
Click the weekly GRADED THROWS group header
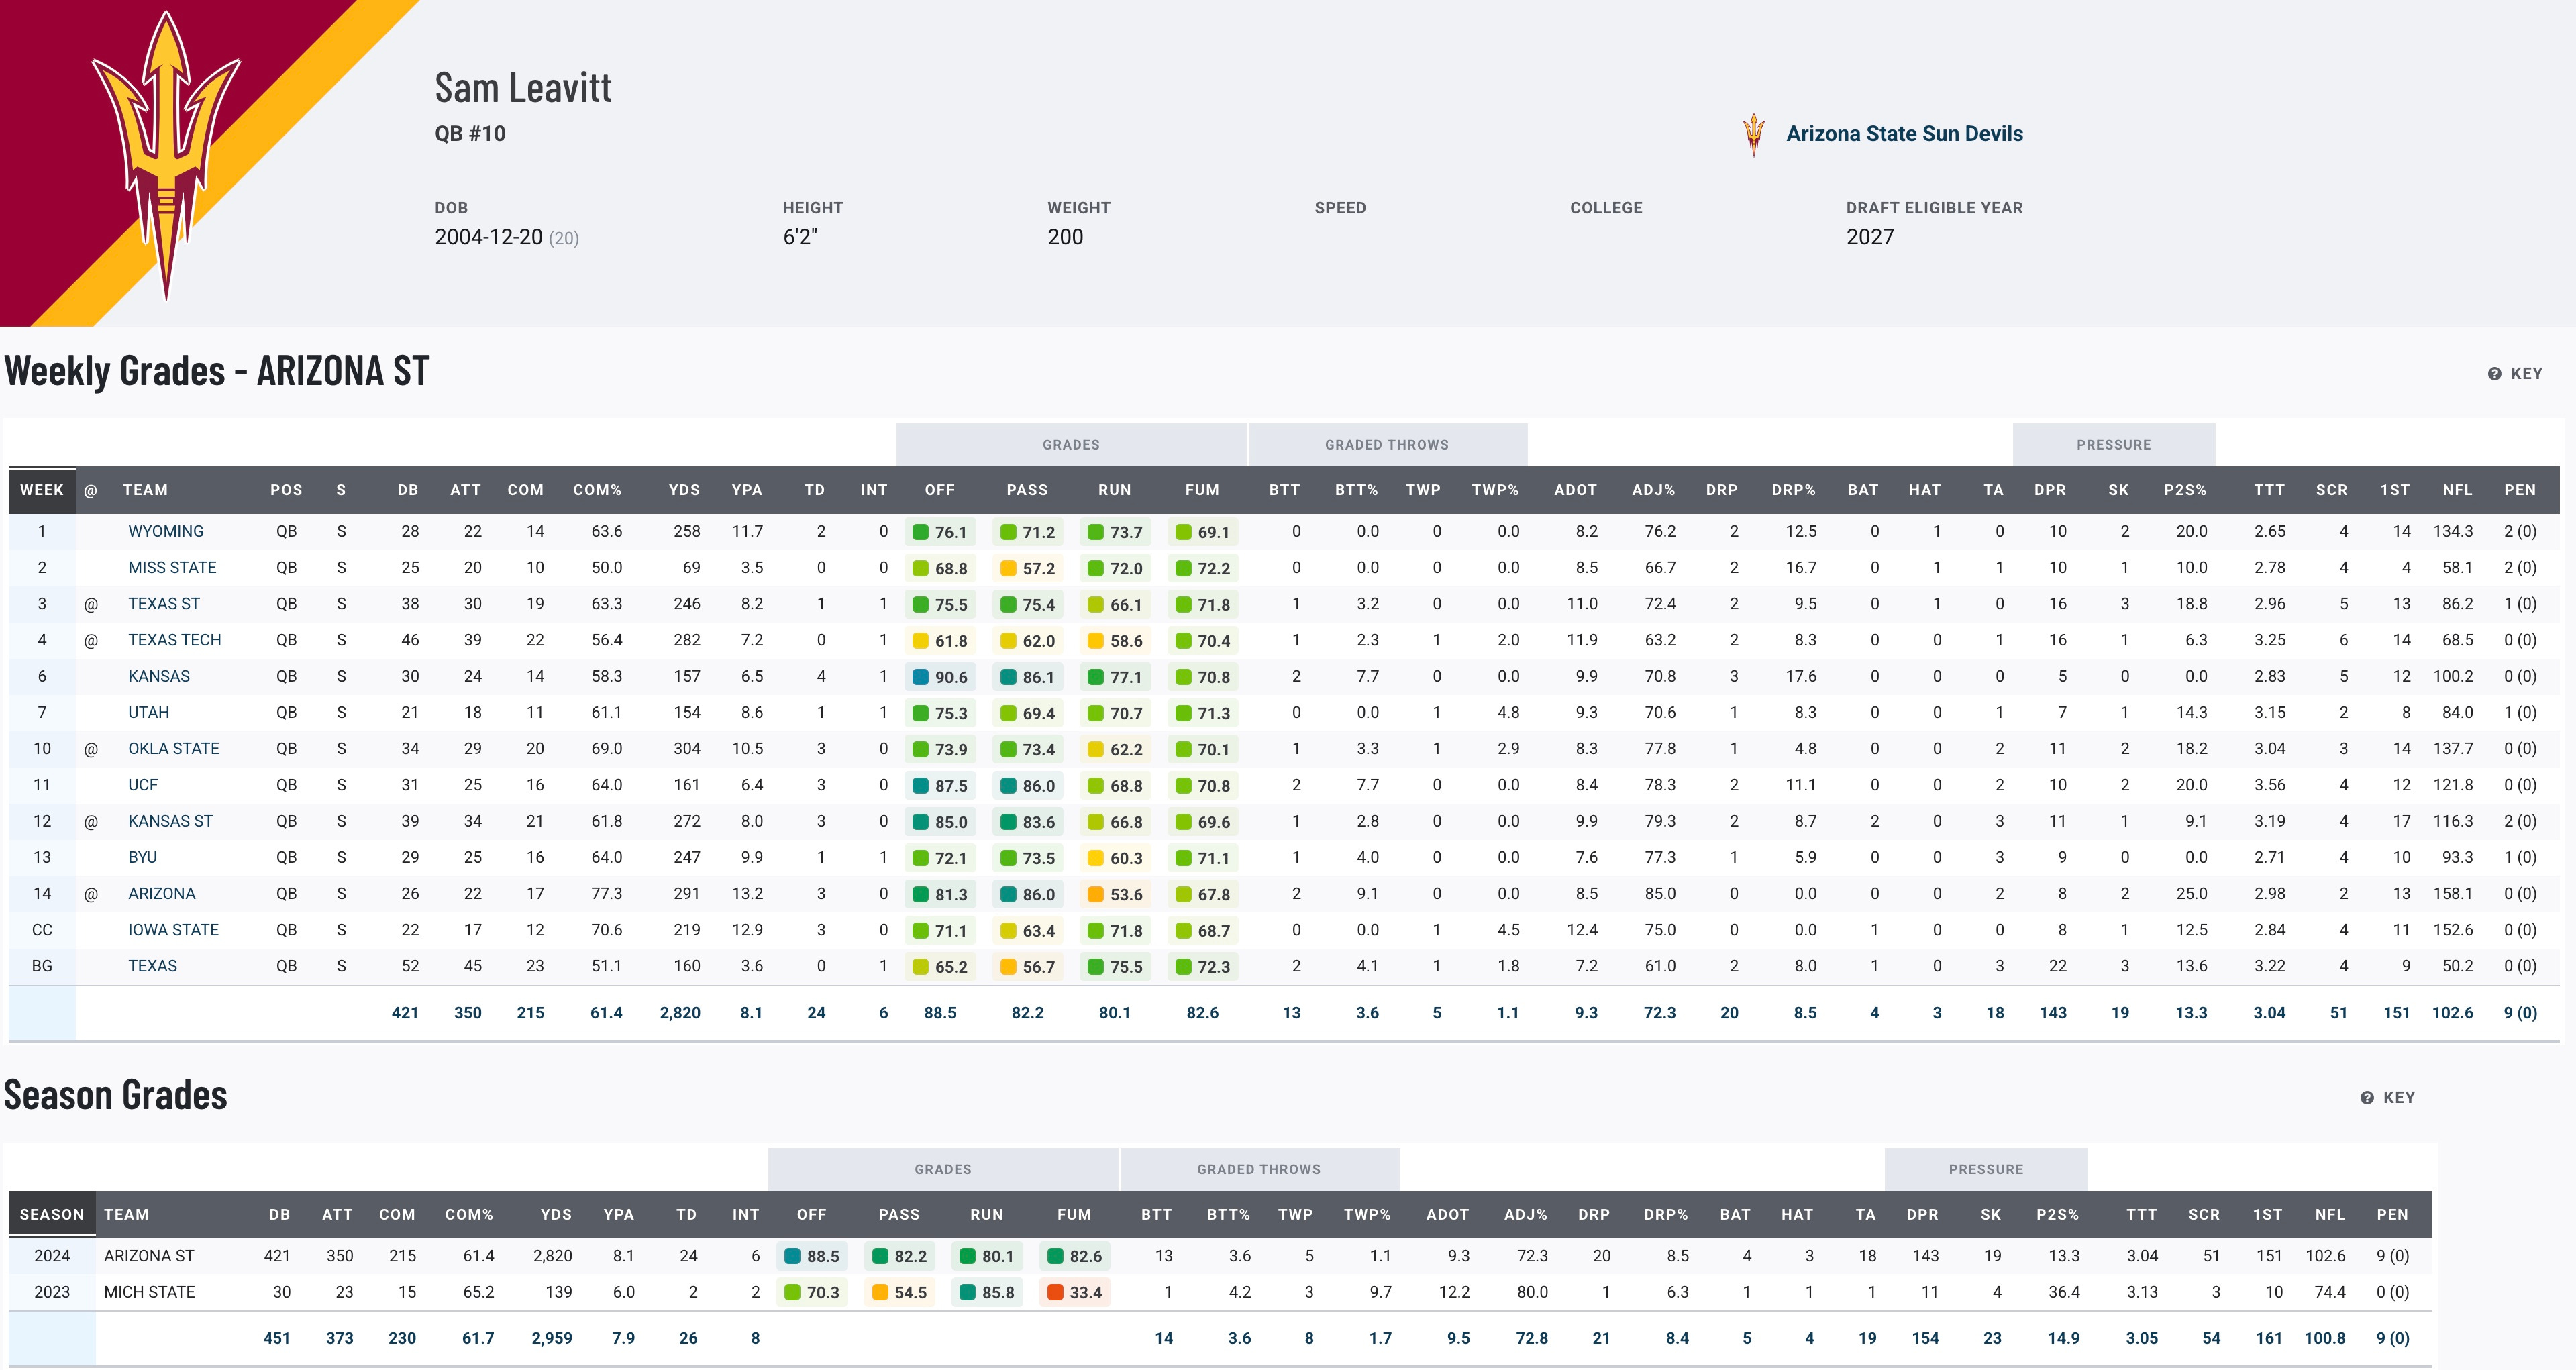click(1387, 445)
